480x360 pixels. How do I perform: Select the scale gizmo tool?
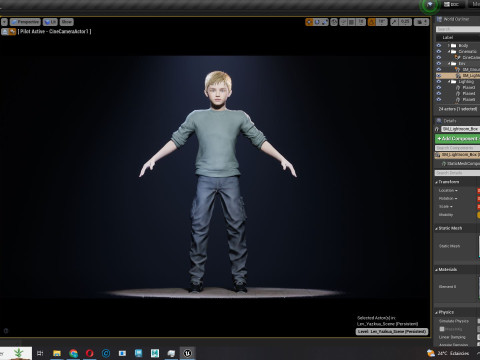324,22
